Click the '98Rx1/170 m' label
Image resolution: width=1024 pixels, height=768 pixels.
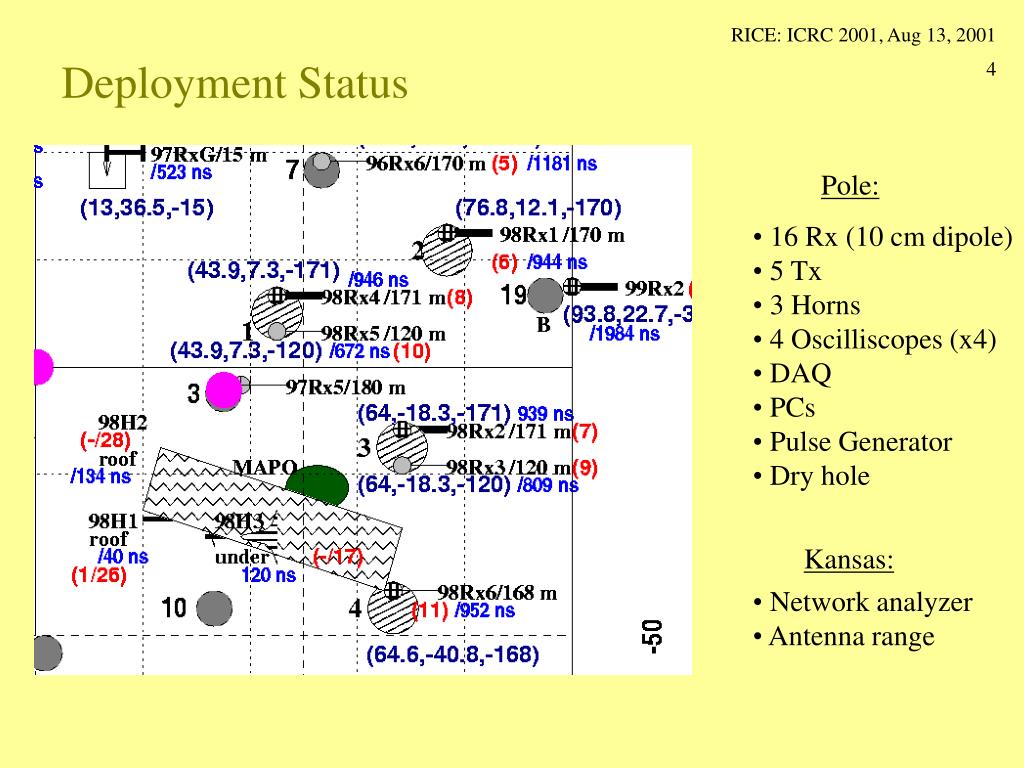coord(562,235)
